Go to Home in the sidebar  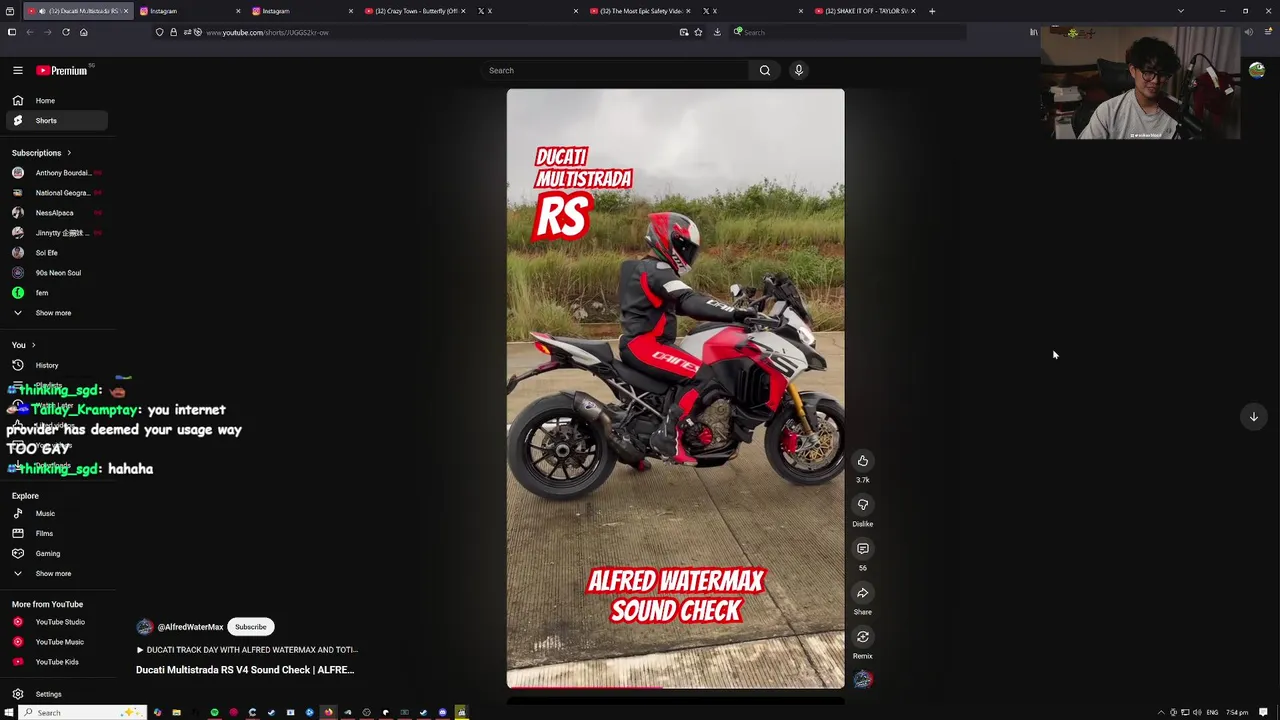tap(57, 100)
